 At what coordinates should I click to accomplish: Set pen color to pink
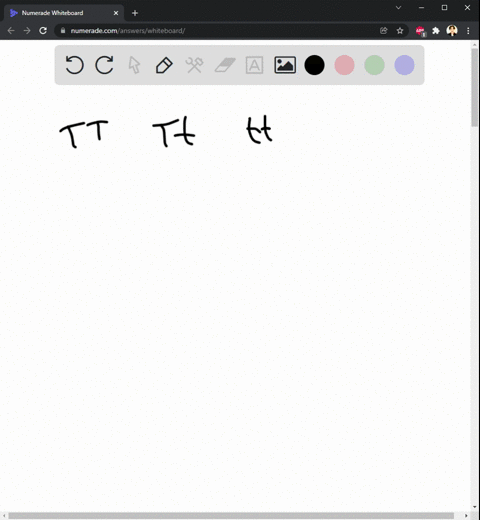[x=344, y=65]
